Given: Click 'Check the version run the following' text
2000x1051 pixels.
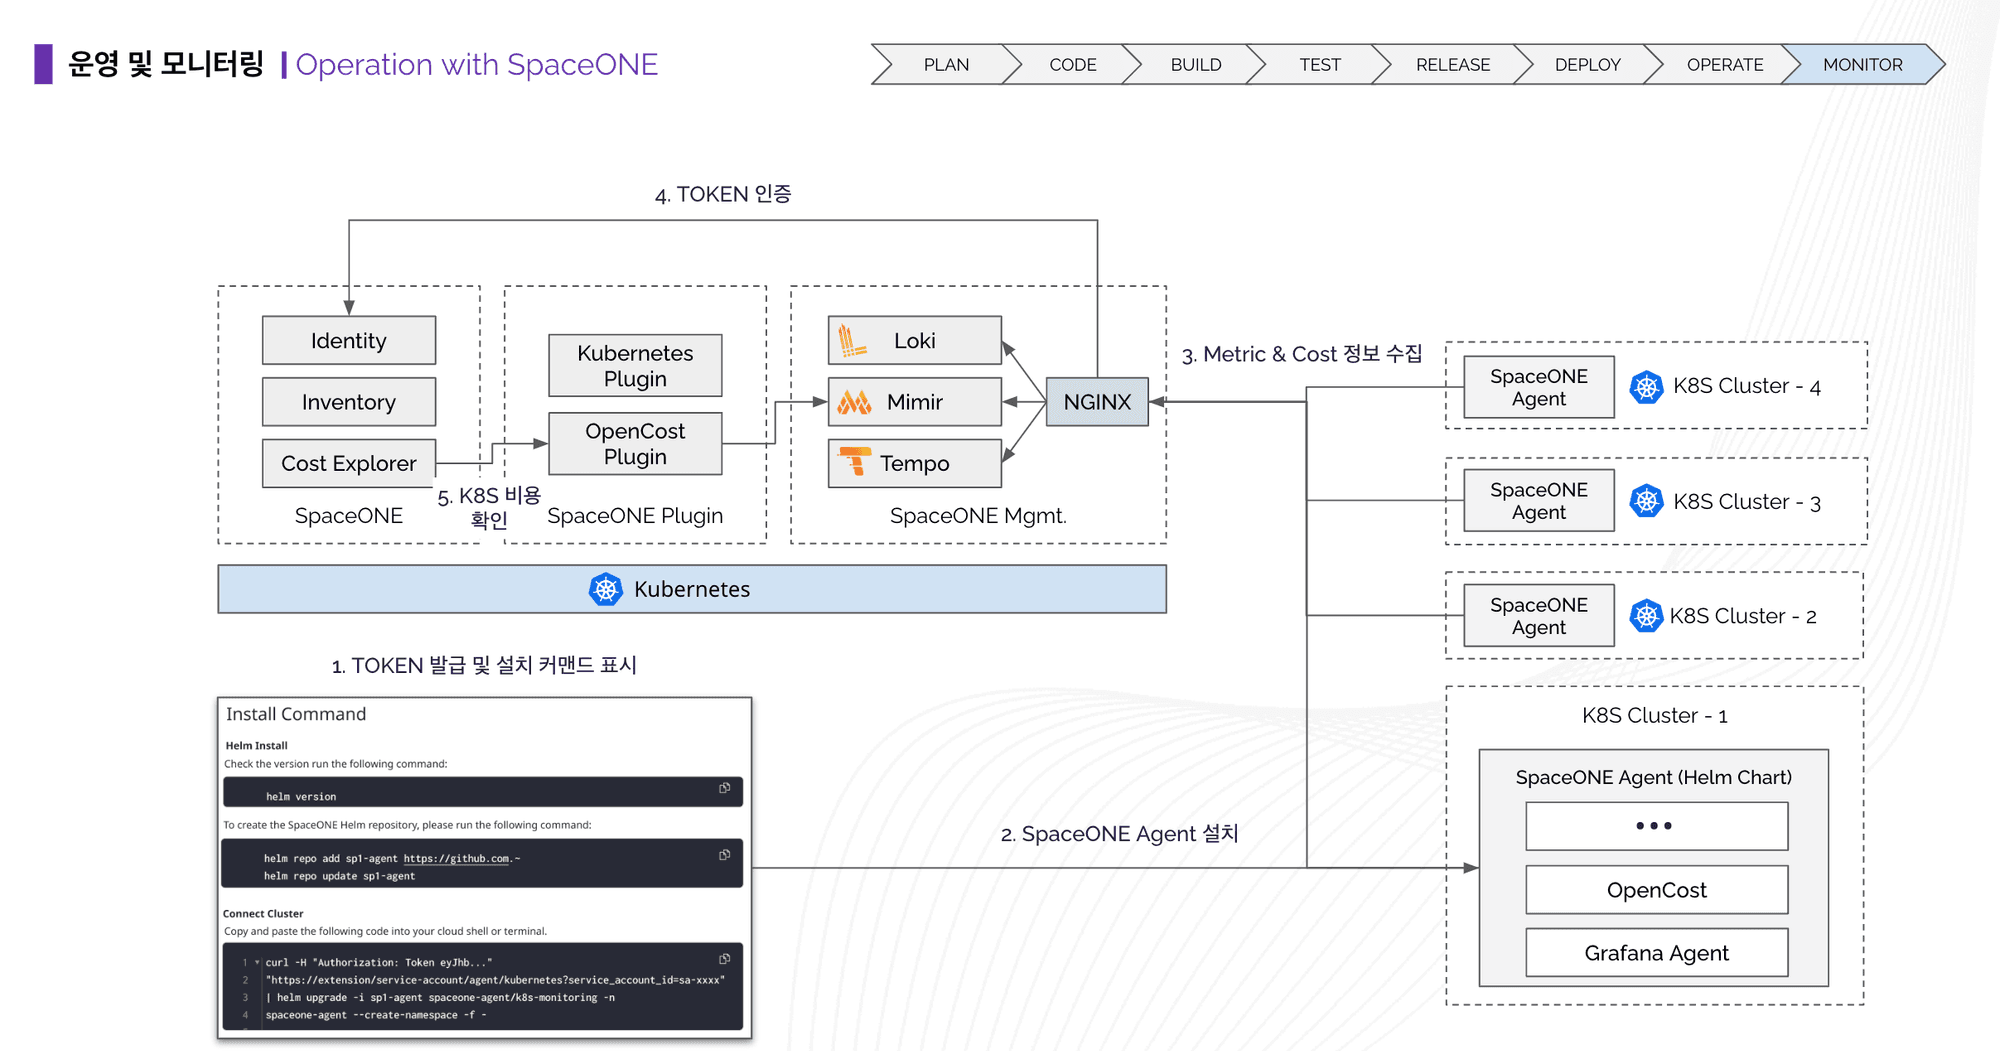Looking at the screenshot, I should pos(336,764).
